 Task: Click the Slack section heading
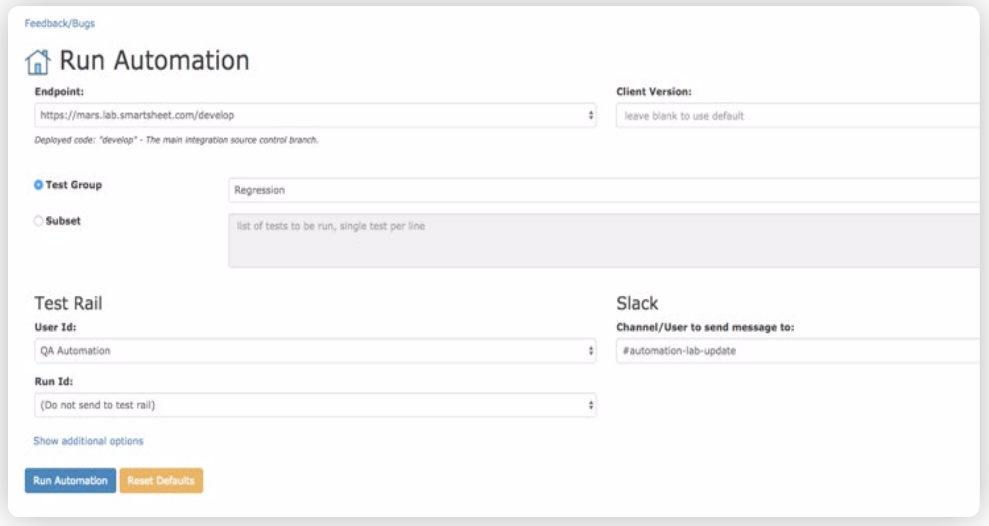pos(638,304)
